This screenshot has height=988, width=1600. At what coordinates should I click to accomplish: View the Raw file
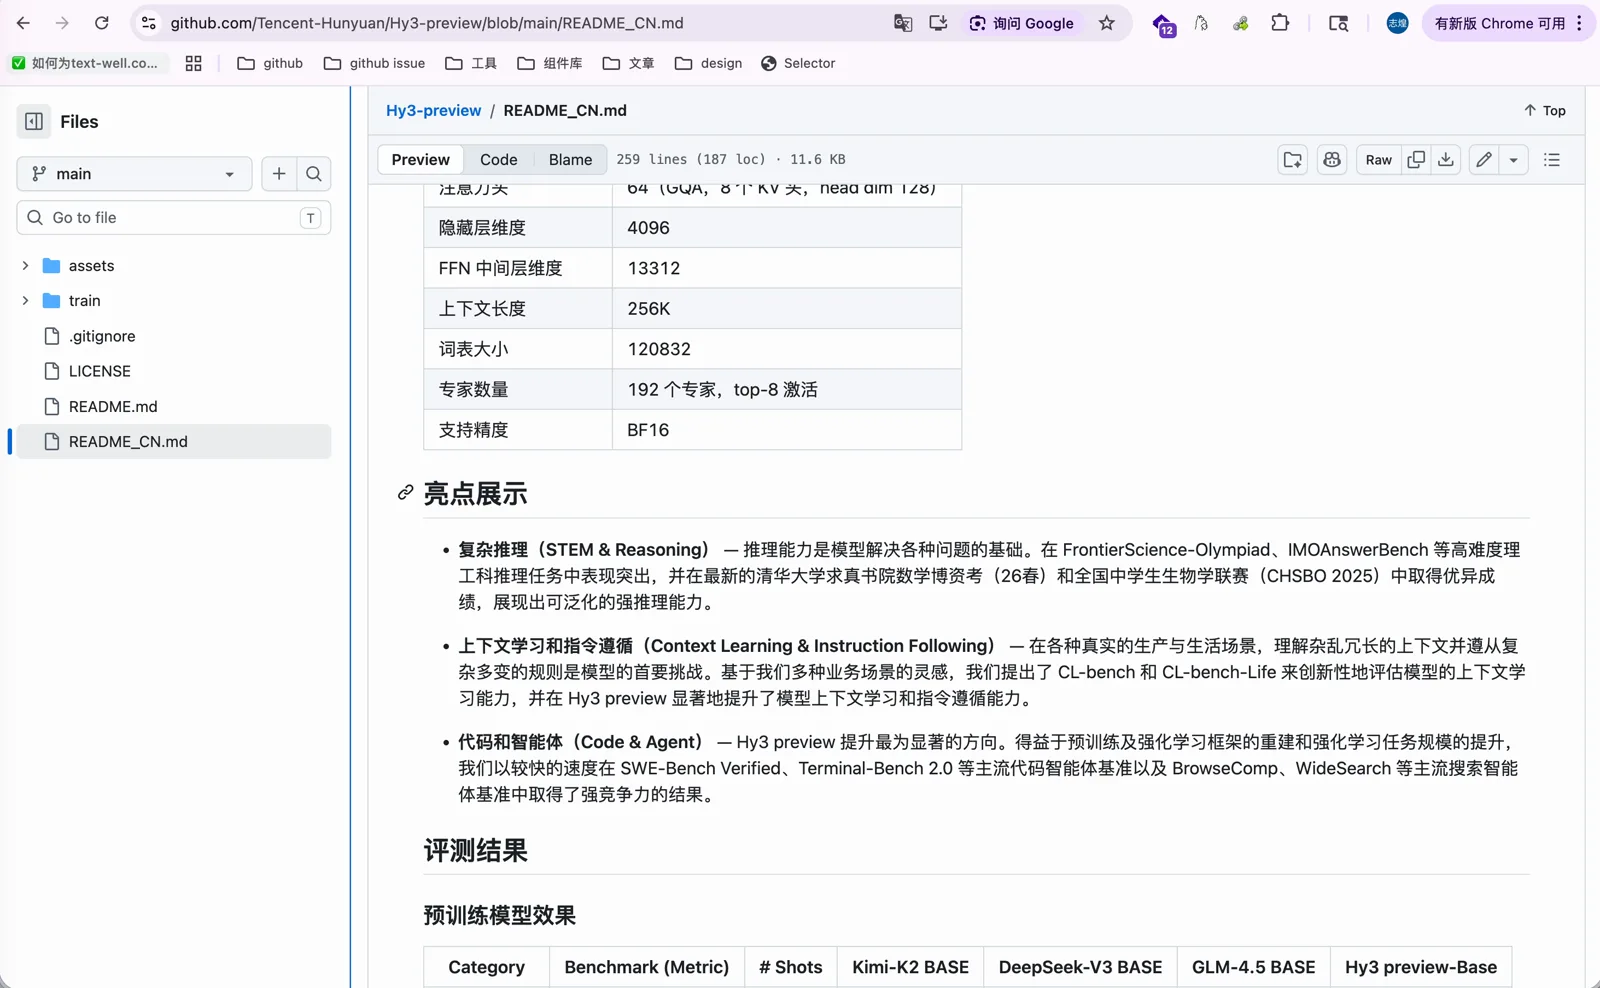pos(1379,160)
